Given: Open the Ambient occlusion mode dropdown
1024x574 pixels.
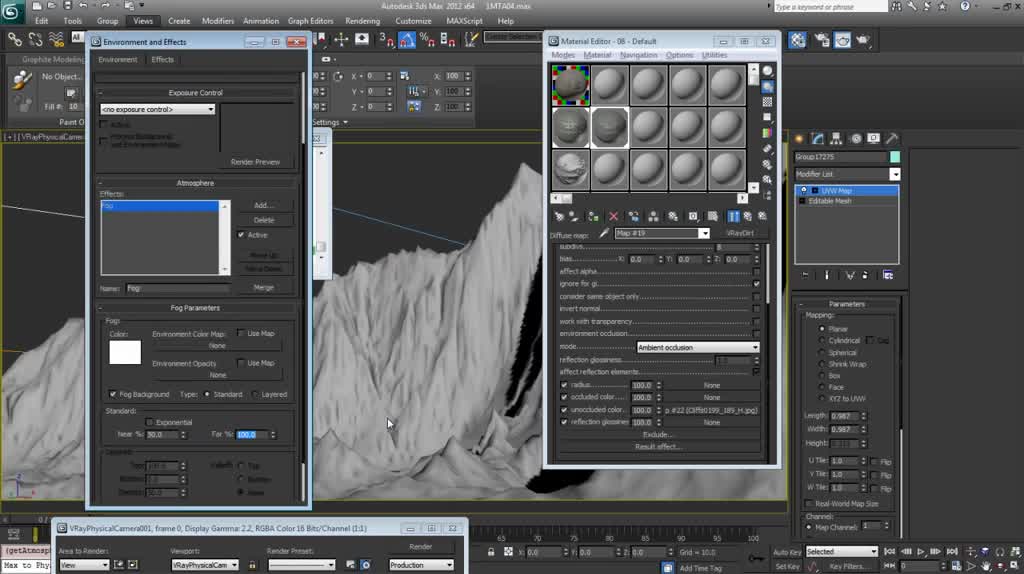Looking at the screenshot, I should (x=698, y=347).
